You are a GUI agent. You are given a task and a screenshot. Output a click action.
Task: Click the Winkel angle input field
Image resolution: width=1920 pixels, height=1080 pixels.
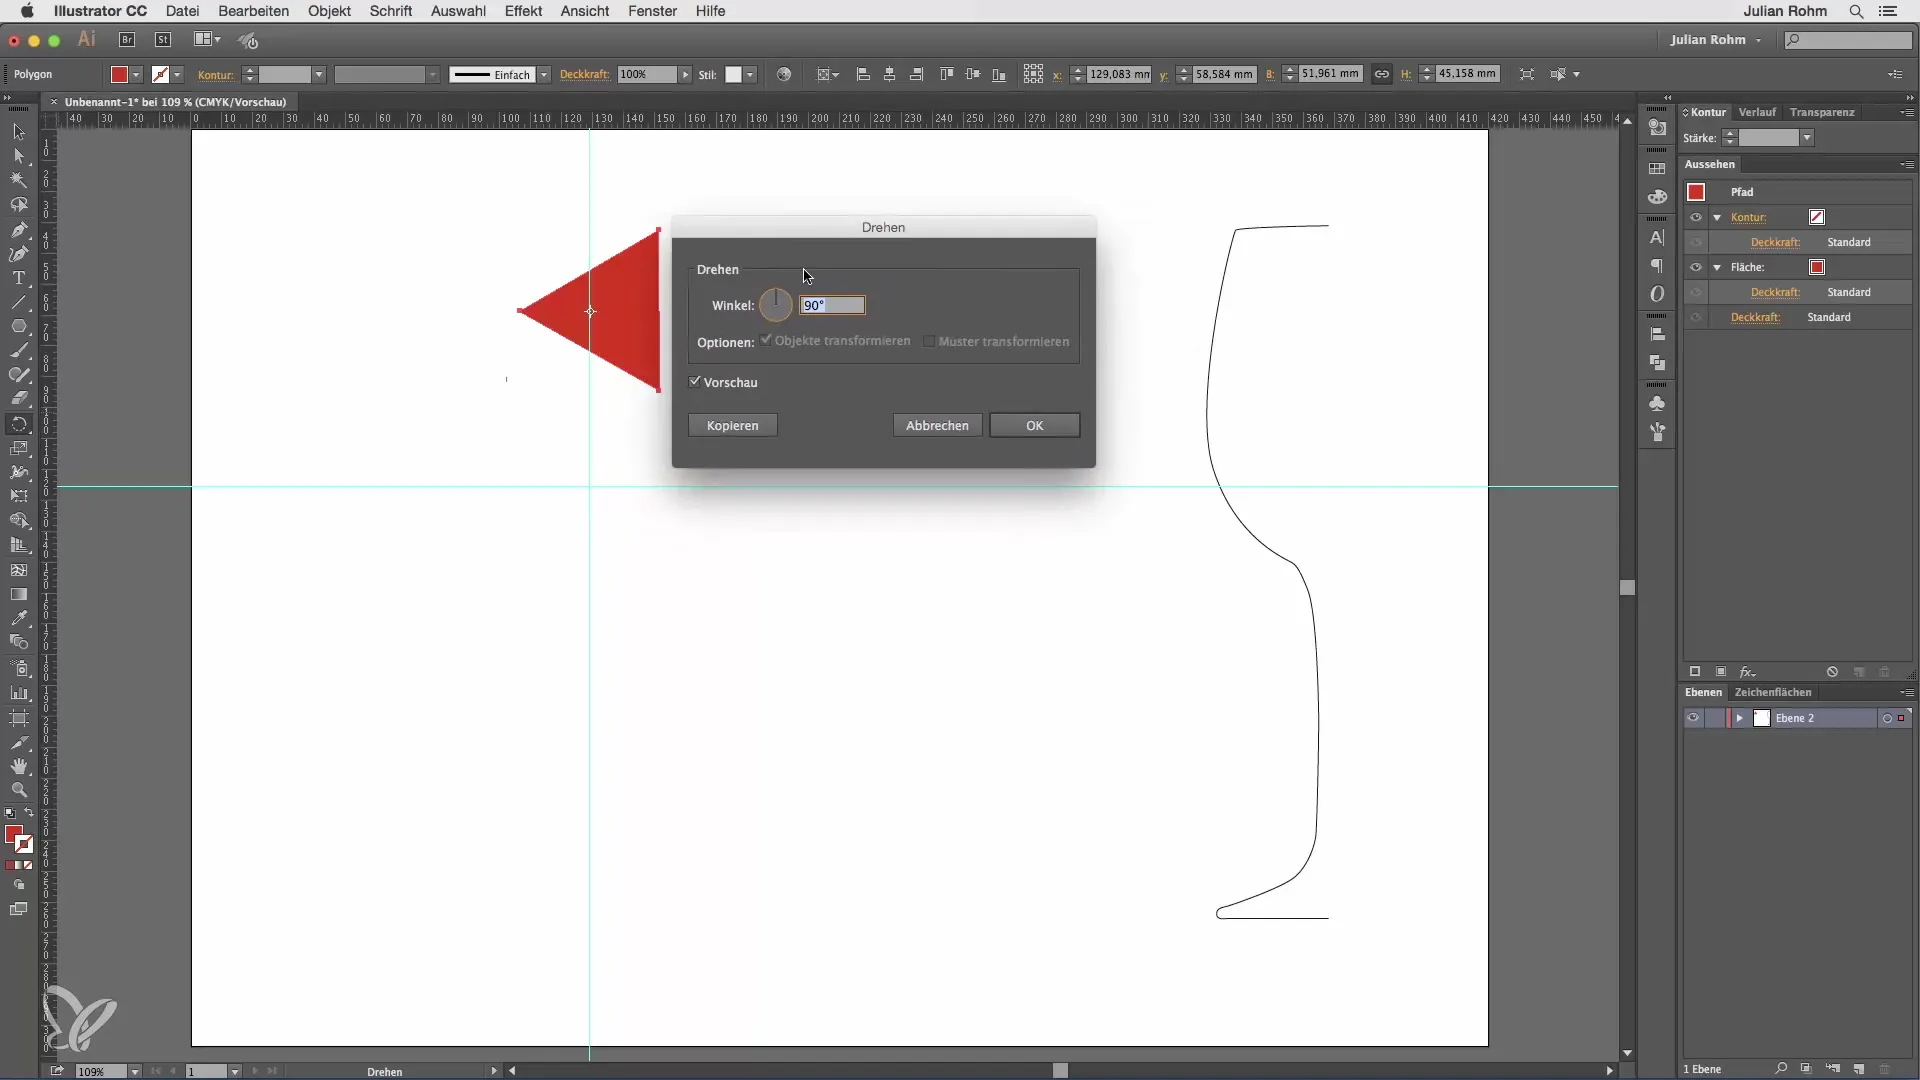coord(833,305)
